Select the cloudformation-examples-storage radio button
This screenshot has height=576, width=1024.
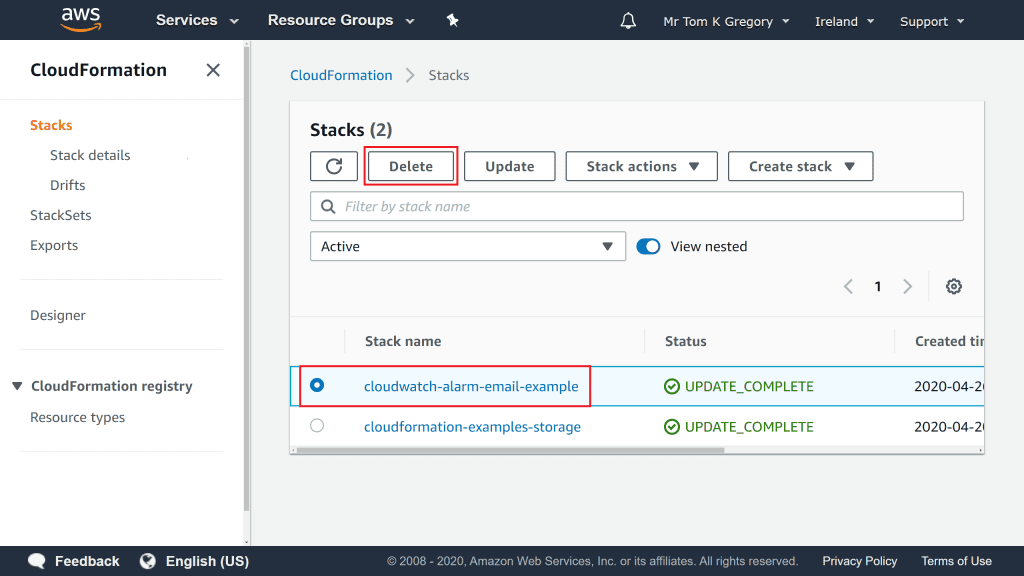[x=317, y=426]
